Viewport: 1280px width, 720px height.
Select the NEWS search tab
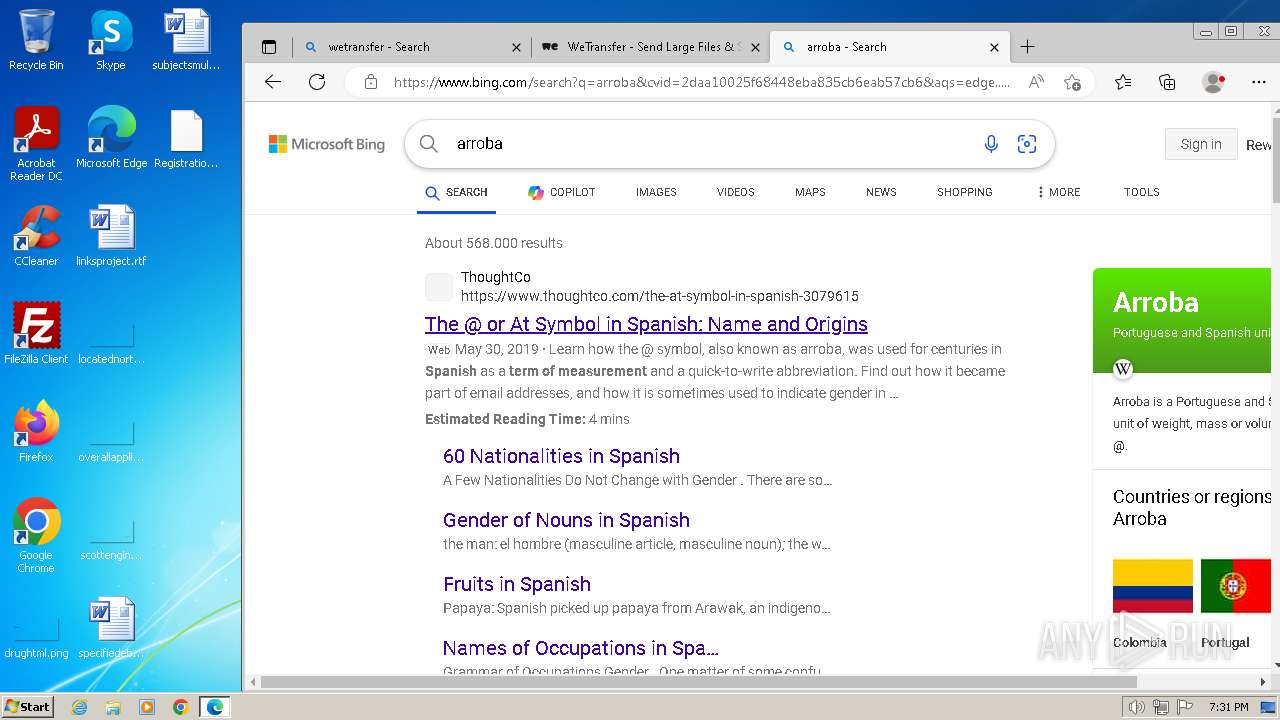[x=881, y=192]
